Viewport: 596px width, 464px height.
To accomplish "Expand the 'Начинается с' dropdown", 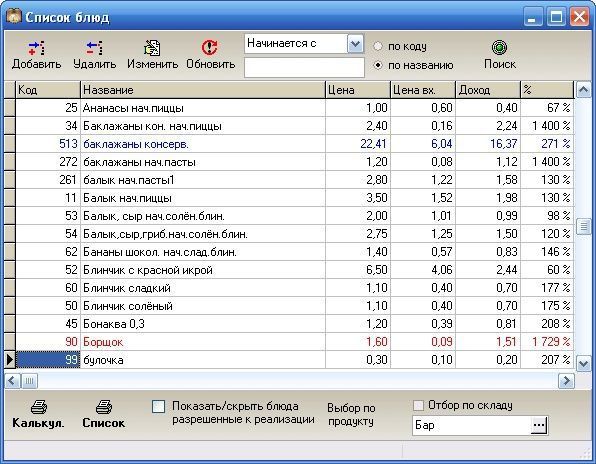I will tap(355, 44).
